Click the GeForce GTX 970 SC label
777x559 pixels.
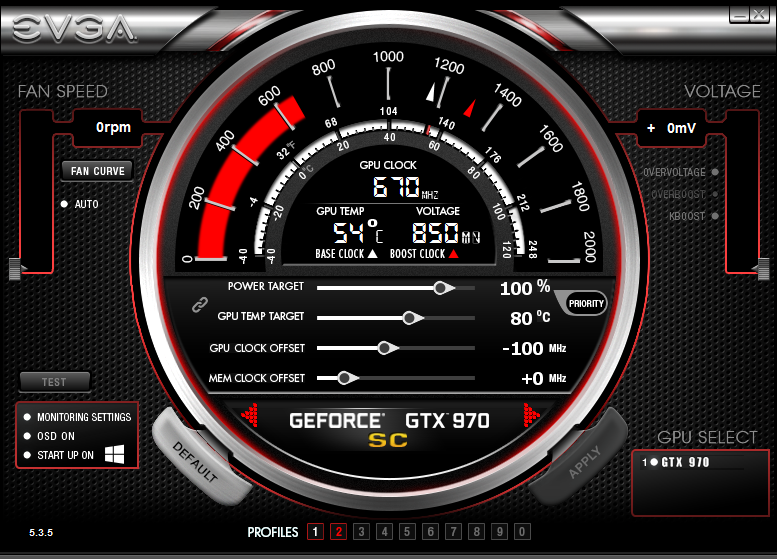point(389,428)
